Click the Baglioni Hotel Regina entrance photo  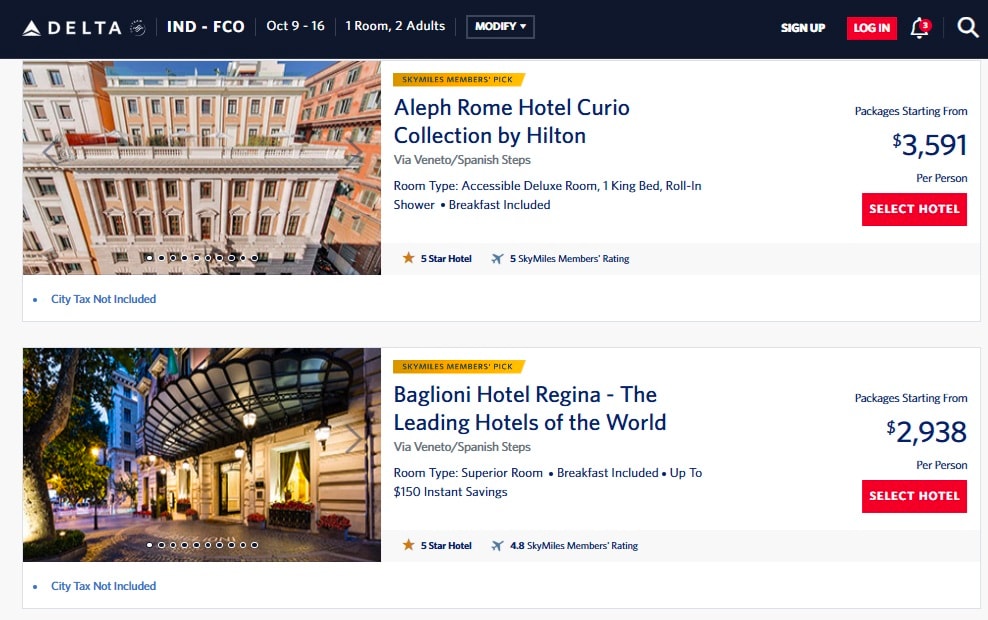click(x=202, y=455)
